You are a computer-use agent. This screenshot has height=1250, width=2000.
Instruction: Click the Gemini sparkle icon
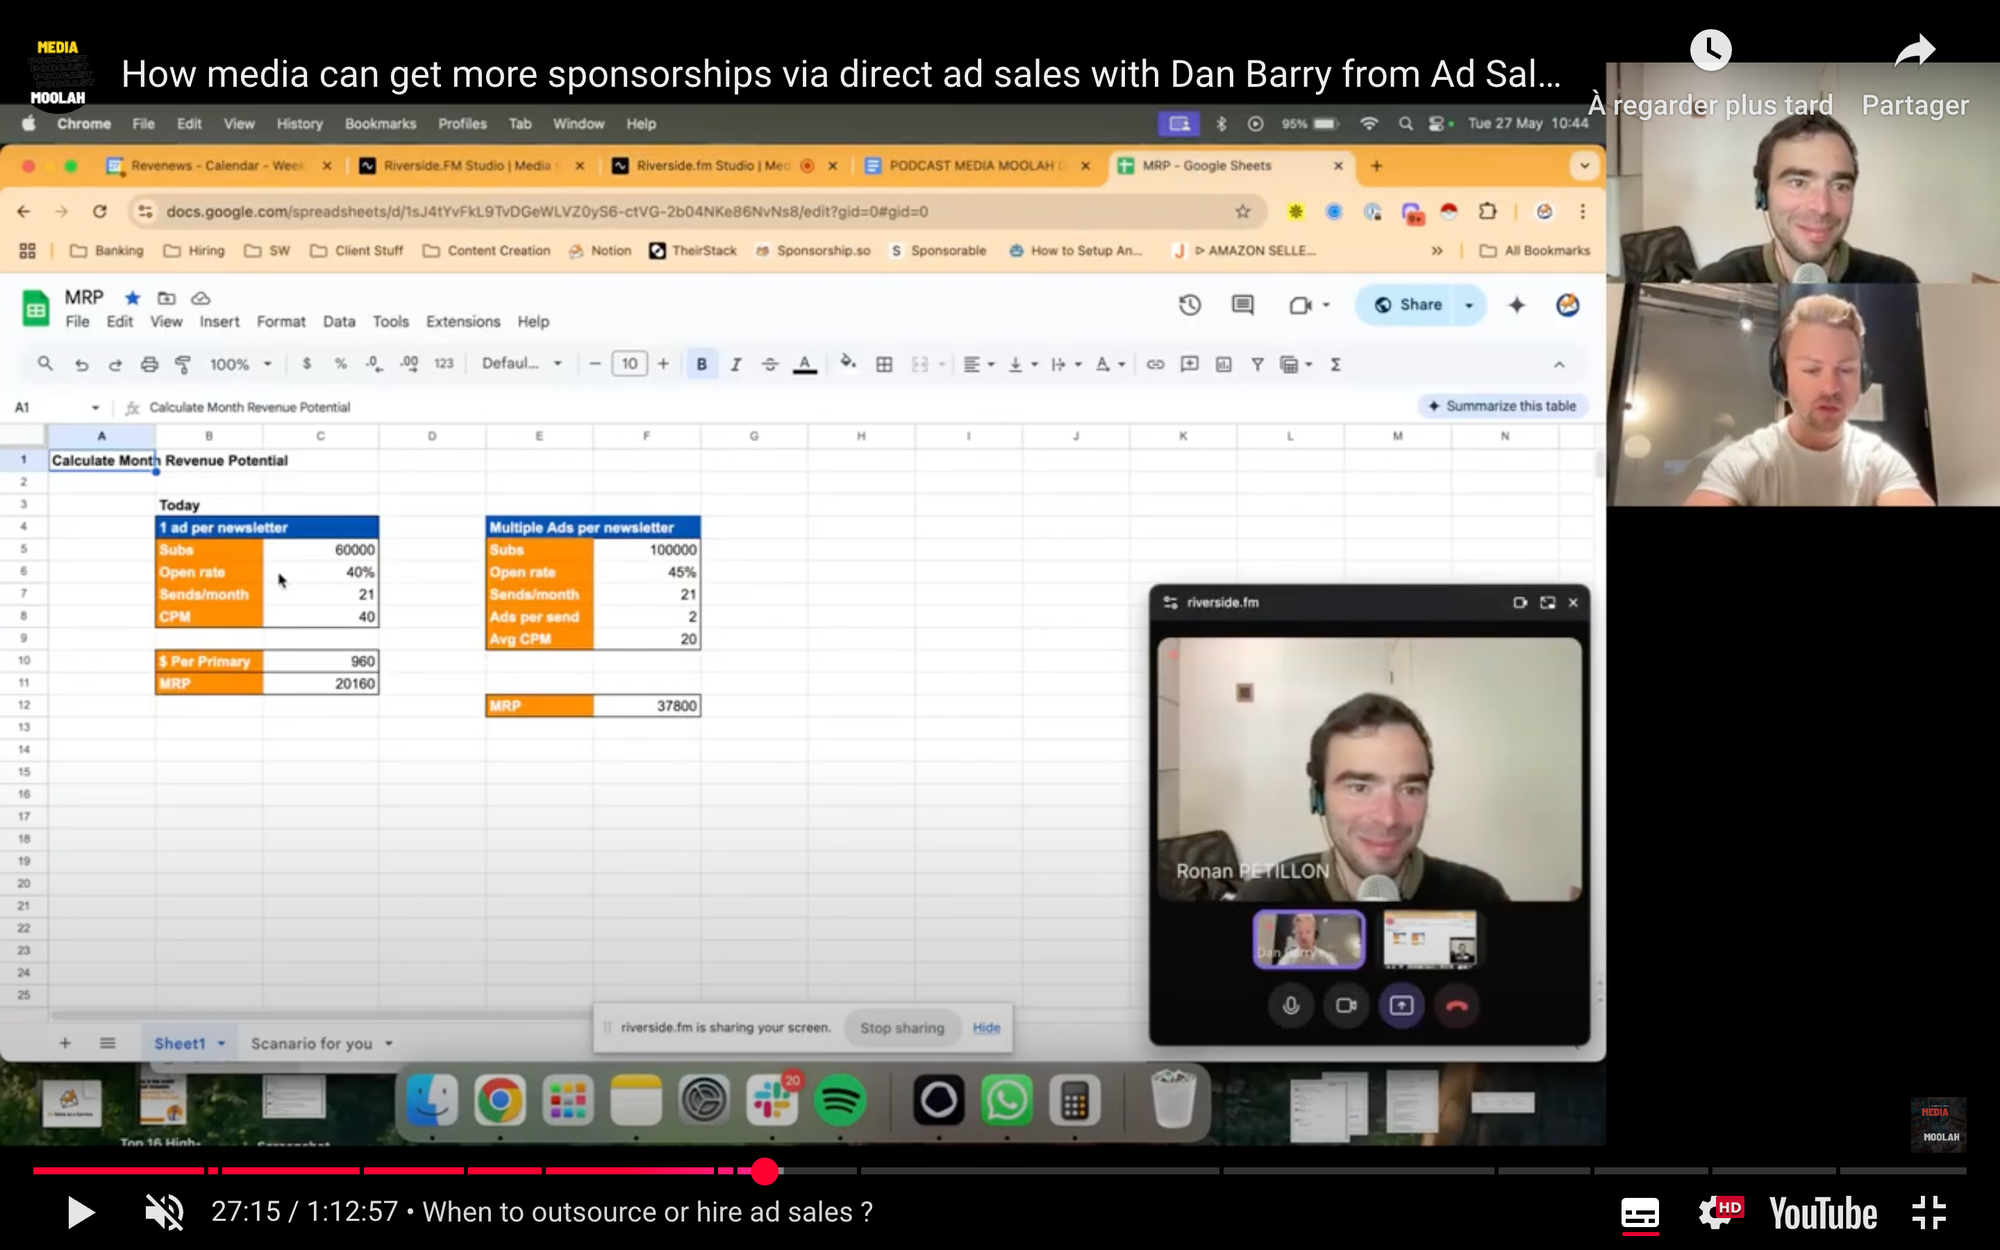click(x=1517, y=305)
